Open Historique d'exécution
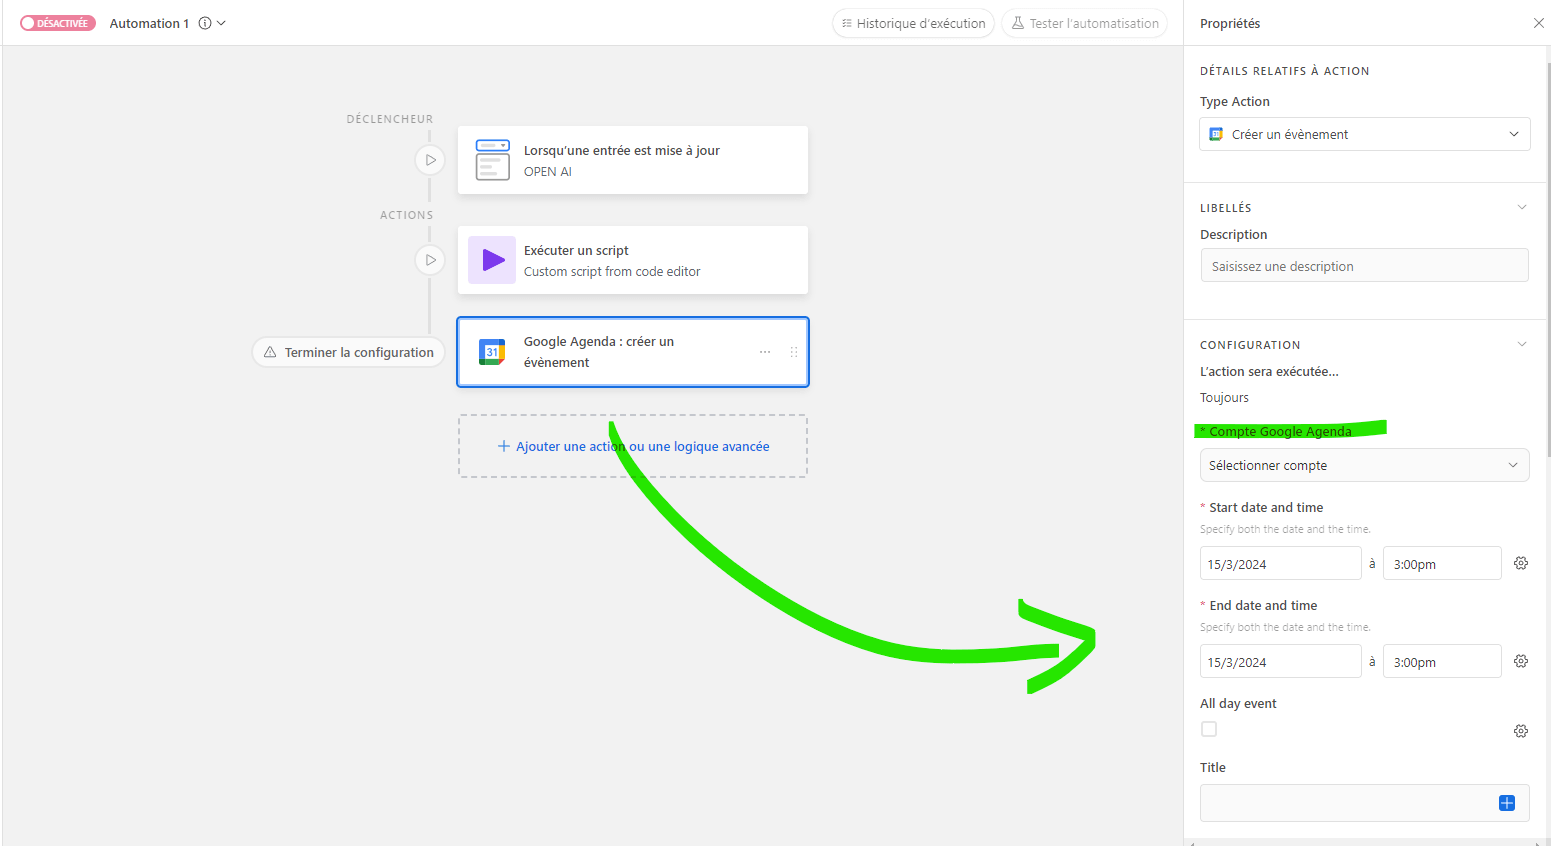The width and height of the screenshot is (1551, 846). click(913, 23)
